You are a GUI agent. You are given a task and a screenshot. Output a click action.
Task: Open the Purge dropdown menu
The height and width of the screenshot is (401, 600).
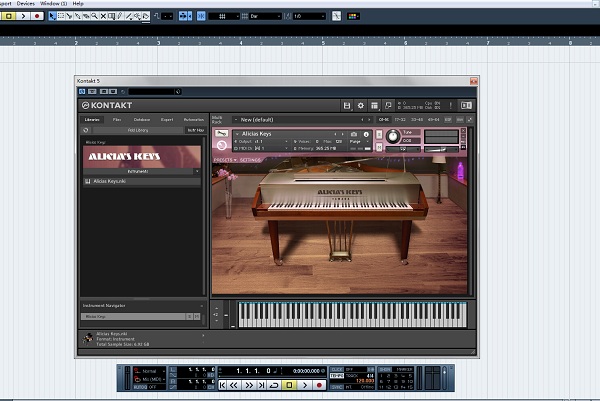359,142
